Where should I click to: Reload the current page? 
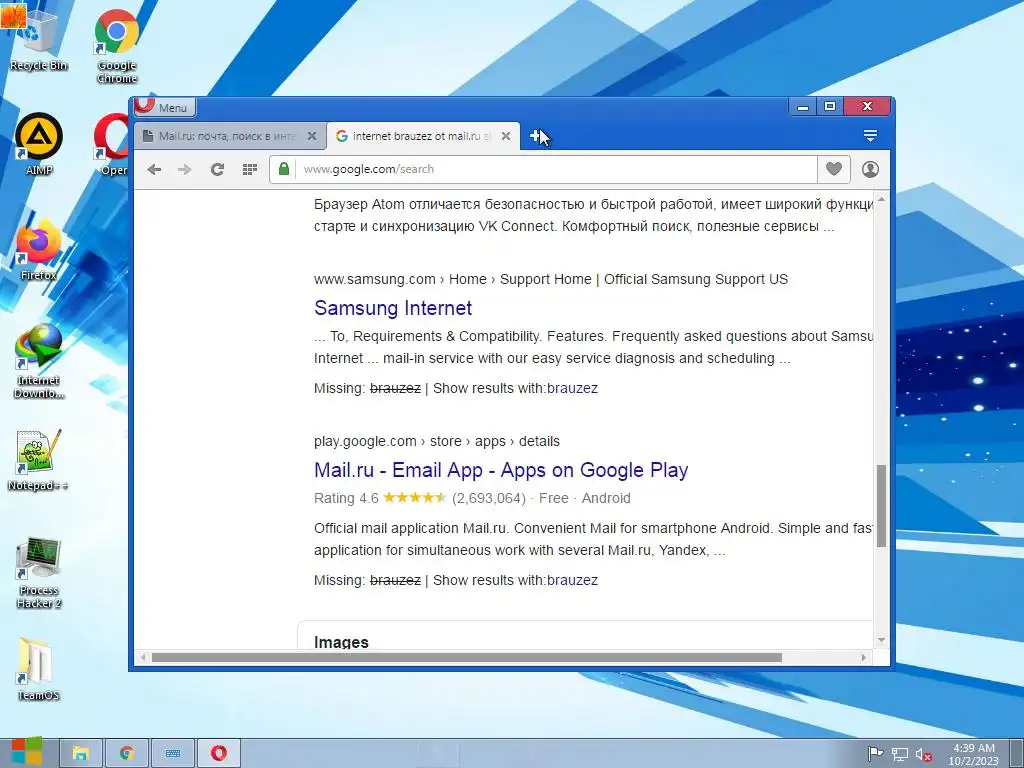217,170
